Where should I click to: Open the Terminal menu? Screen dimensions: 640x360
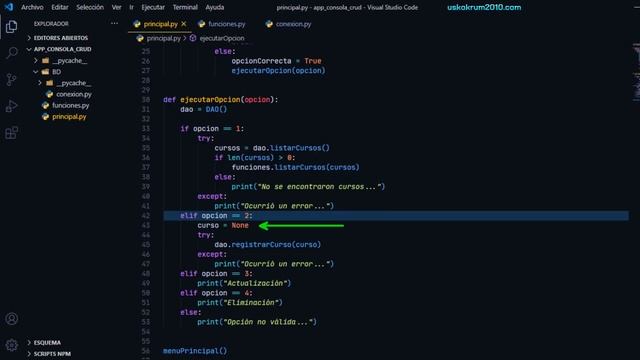[185, 7]
